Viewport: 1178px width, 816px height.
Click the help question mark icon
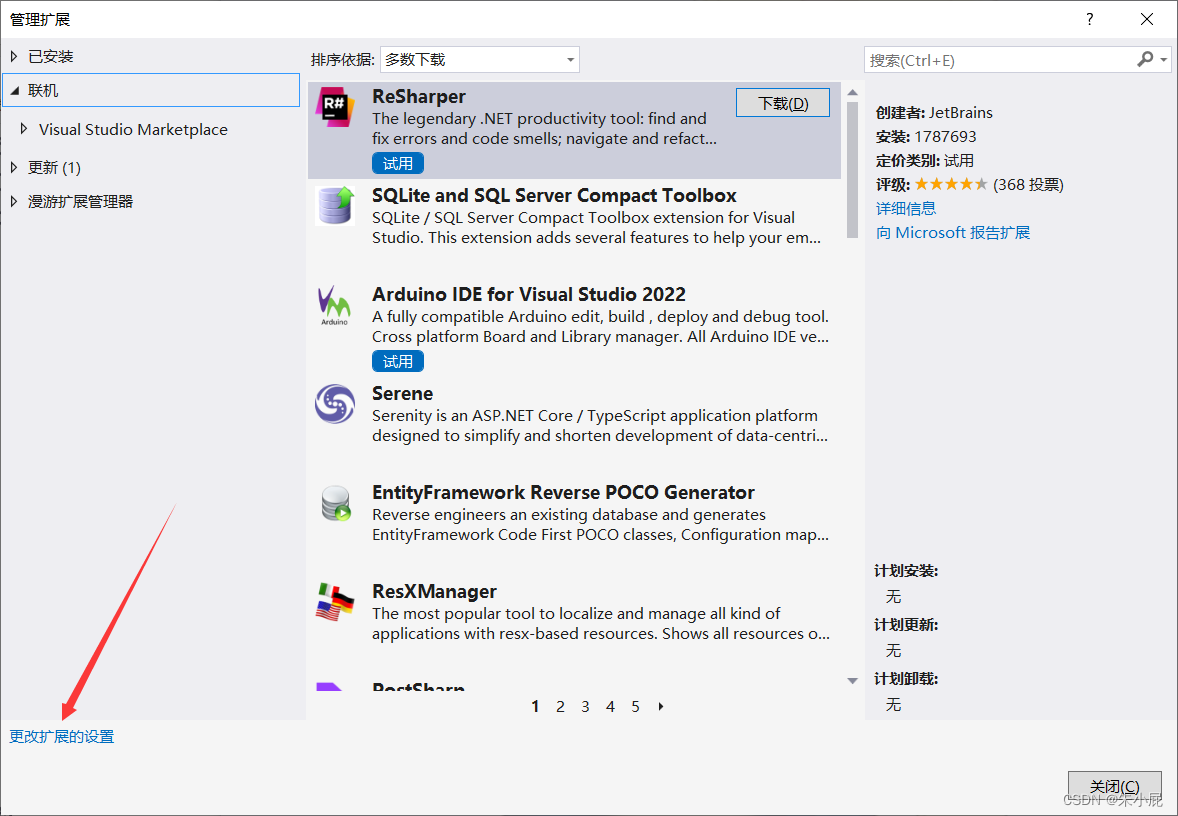[x=1089, y=19]
